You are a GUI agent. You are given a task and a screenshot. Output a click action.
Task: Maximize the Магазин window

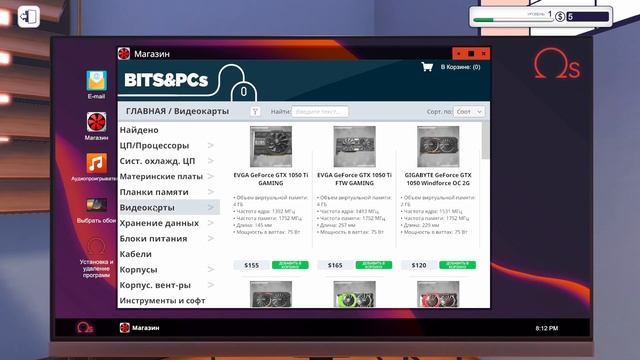[471, 53]
